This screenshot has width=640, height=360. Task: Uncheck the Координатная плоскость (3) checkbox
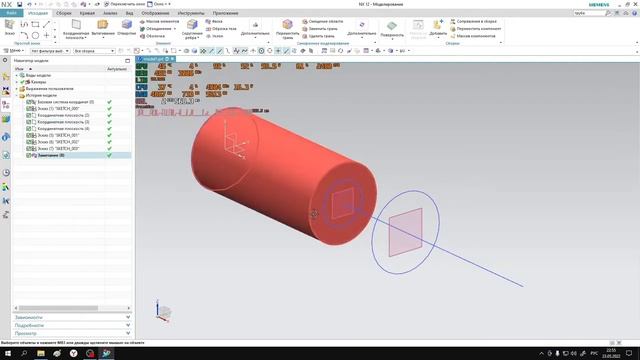tap(29, 122)
